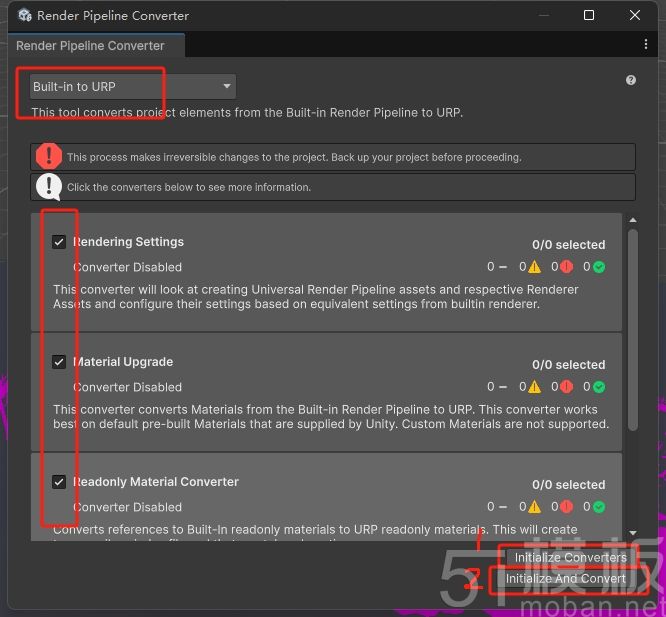Open the three-dot window options menu

(x=646, y=44)
